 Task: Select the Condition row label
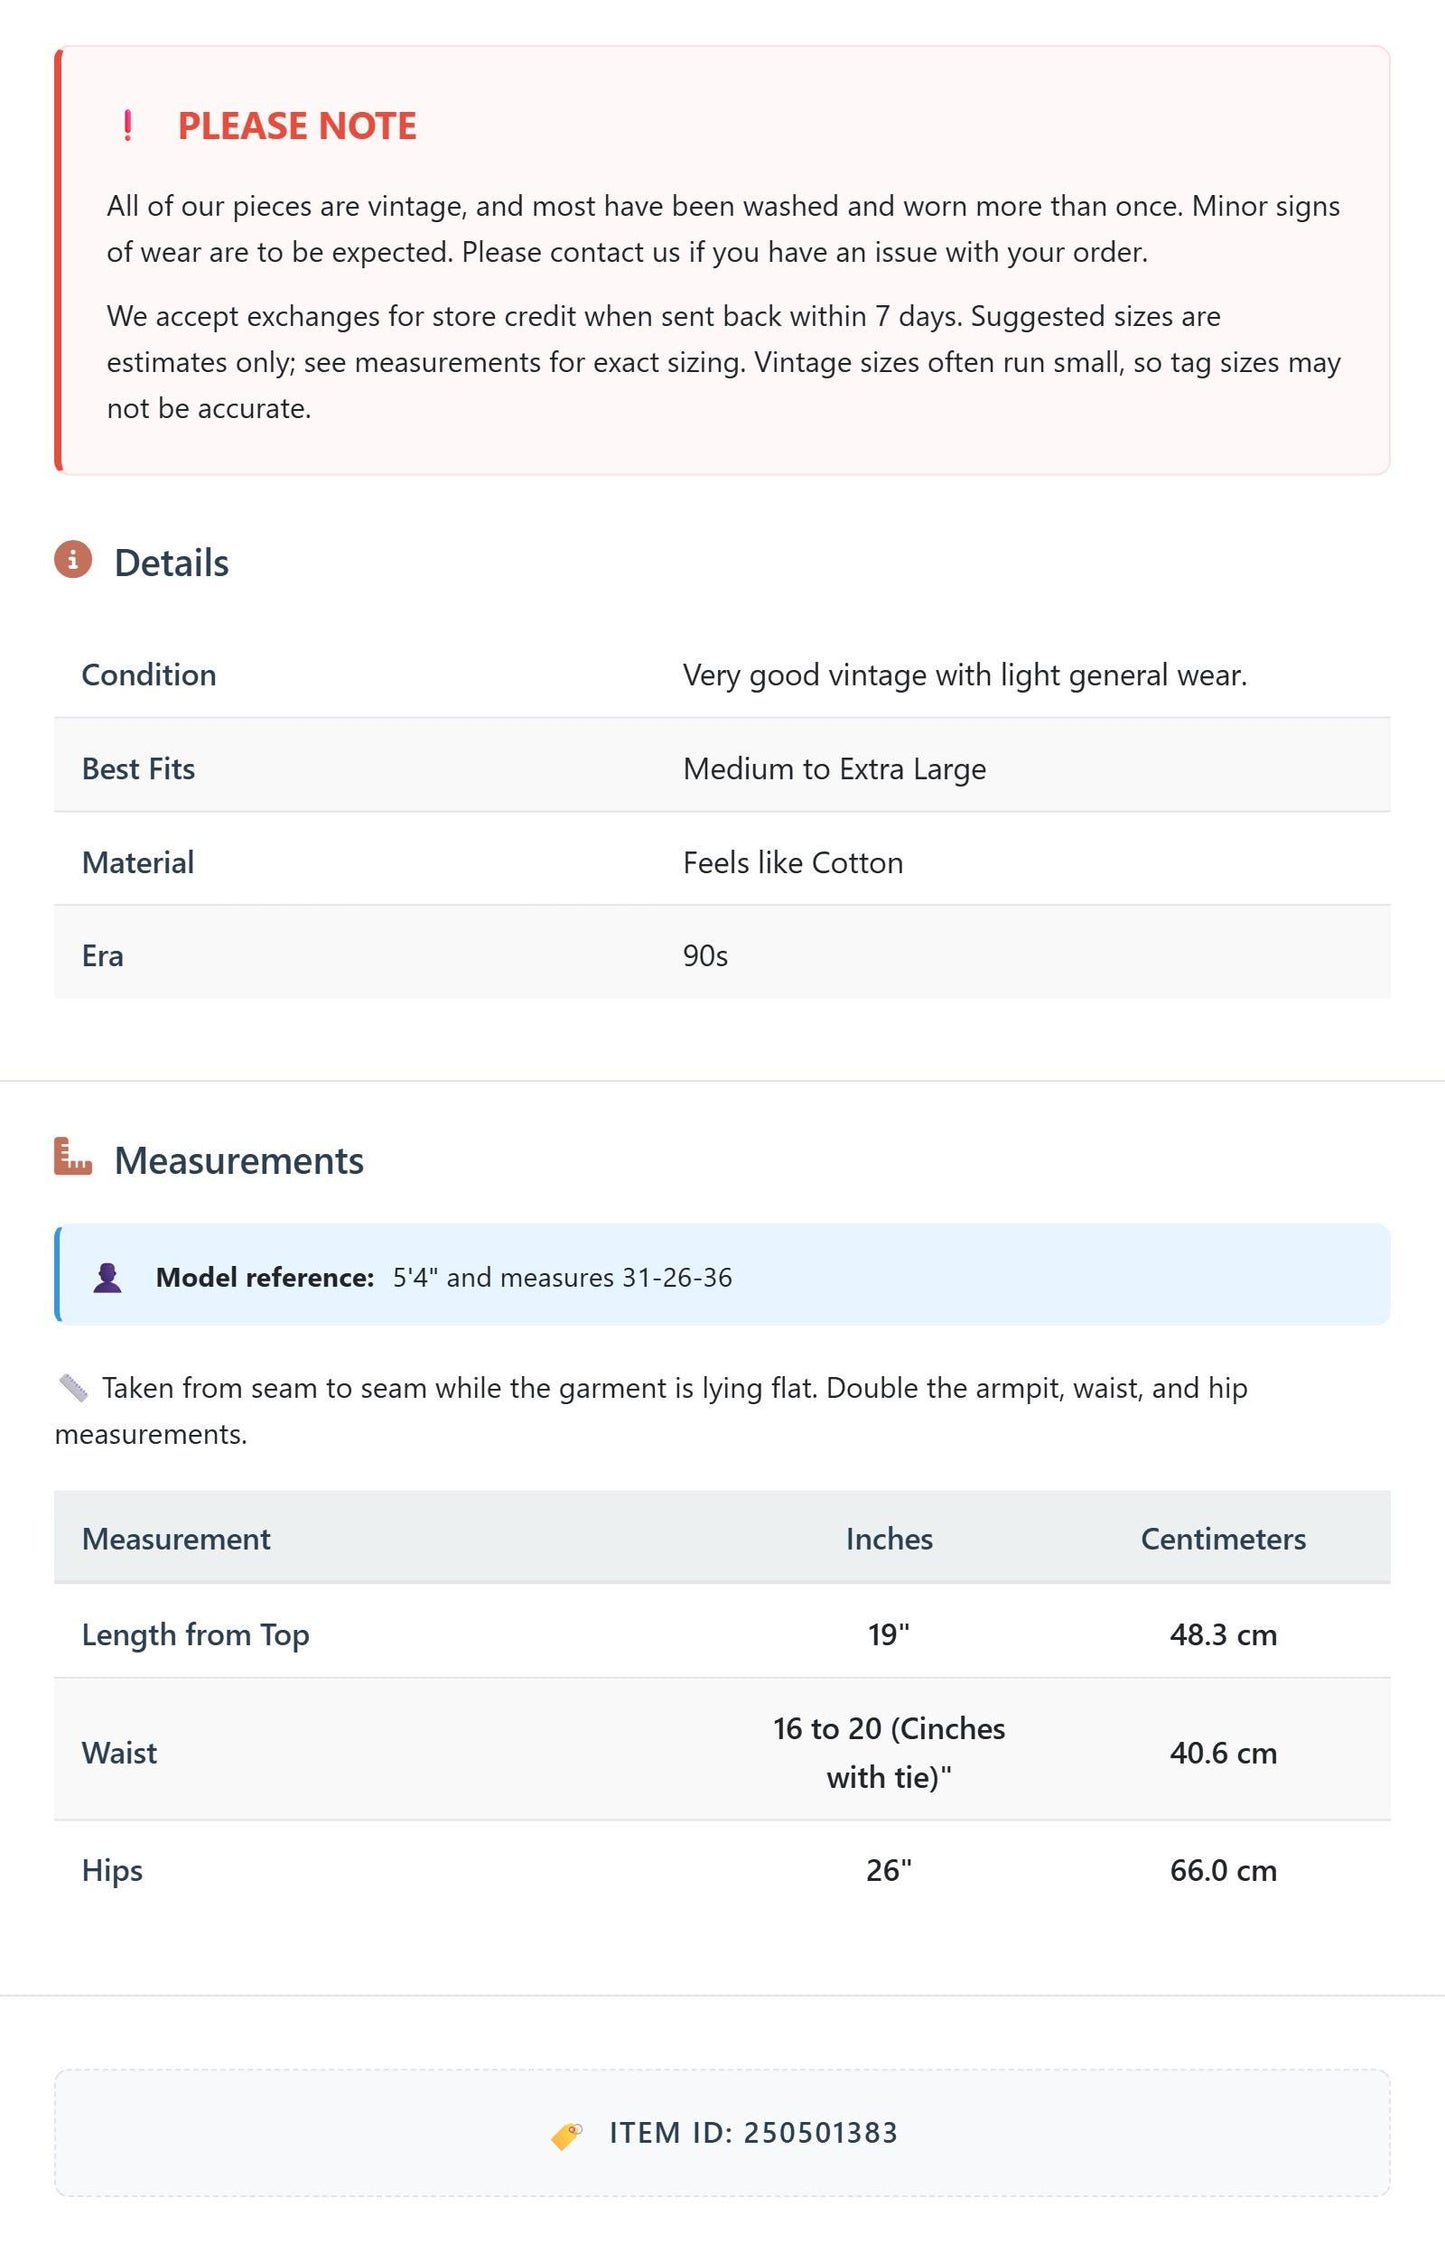click(149, 675)
